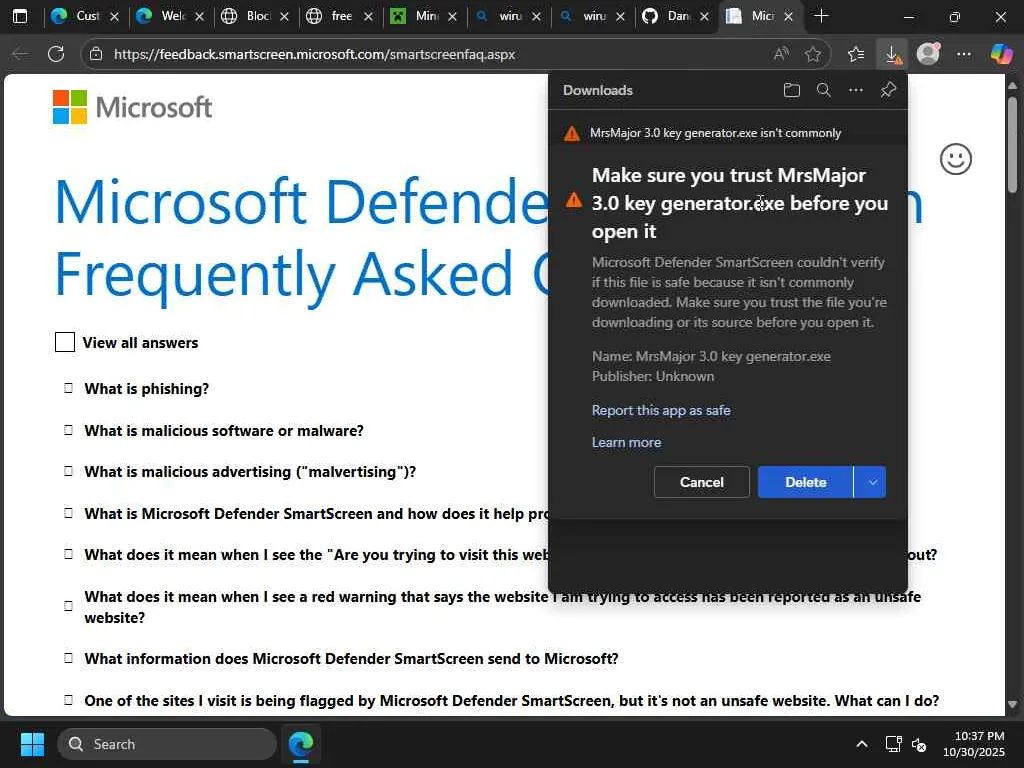Click the Microsoft logo
Screen dimensions: 1024x768
(133, 107)
